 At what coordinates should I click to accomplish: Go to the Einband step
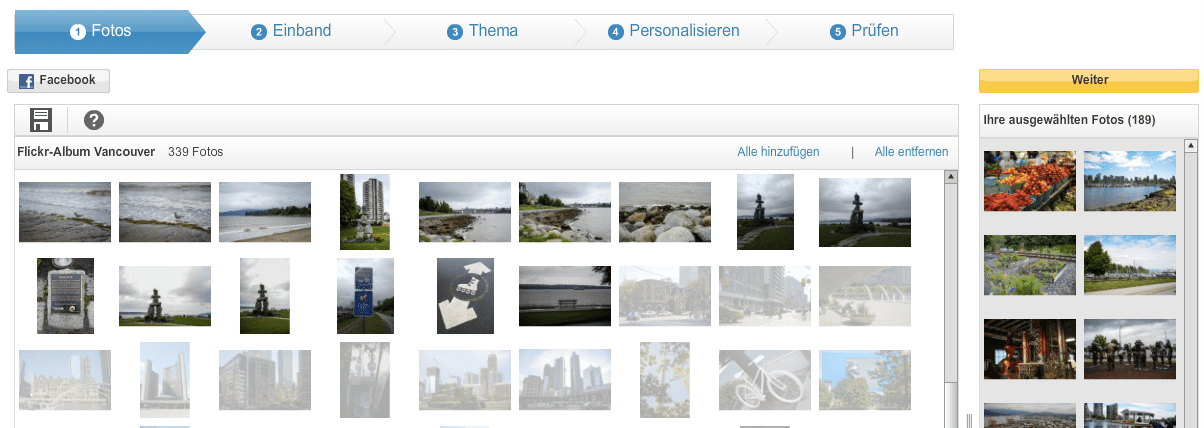[x=291, y=31]
